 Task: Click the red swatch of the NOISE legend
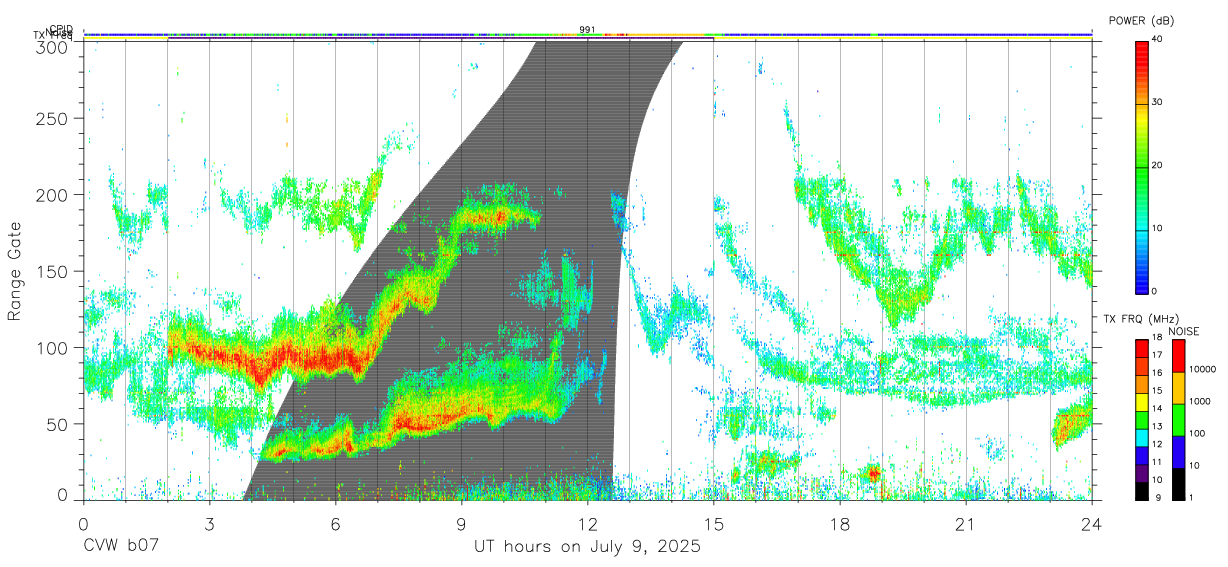(1177, 356)
